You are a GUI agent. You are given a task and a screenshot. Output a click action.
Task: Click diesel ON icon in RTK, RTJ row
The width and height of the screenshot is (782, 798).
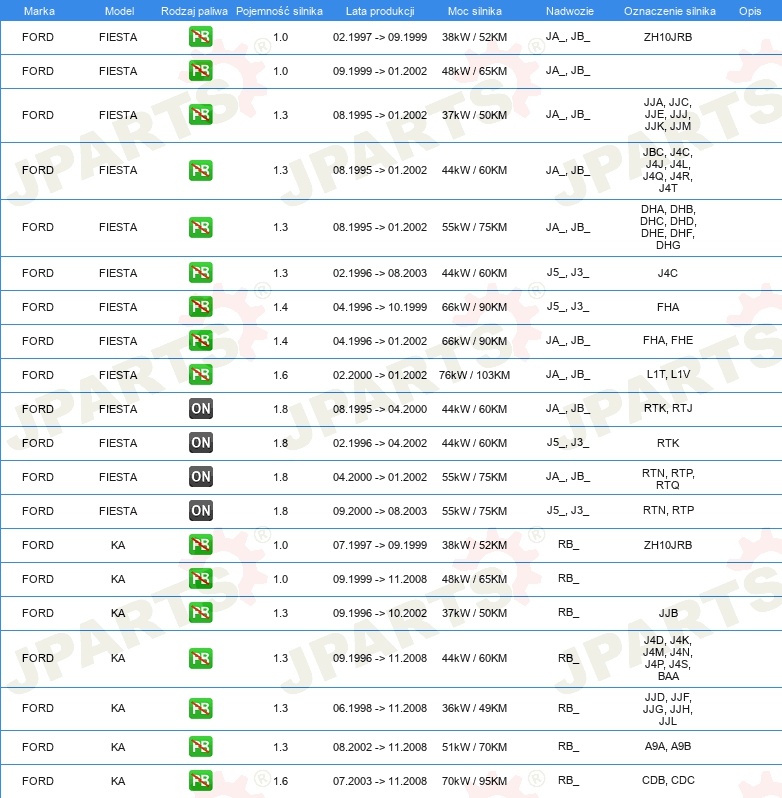200,409
